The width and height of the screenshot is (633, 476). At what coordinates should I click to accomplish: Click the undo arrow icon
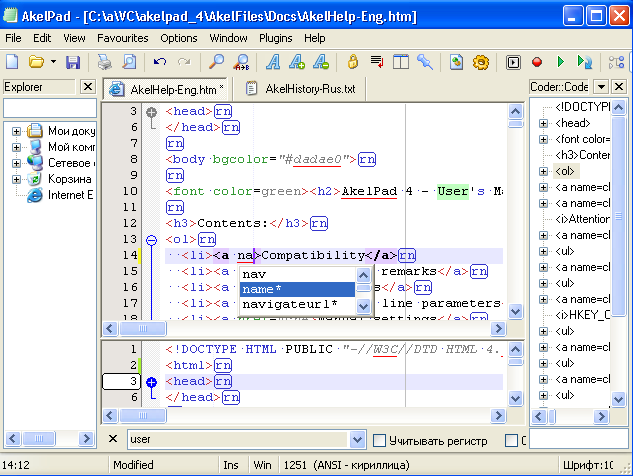(160, 62)
